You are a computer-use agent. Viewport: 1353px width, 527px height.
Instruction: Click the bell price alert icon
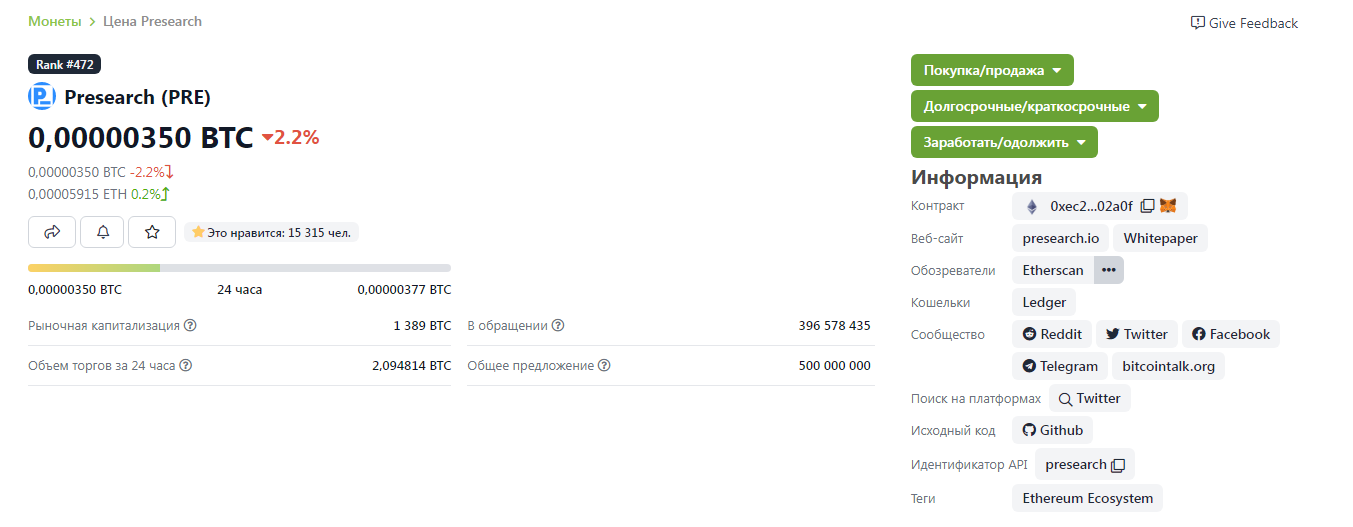click(103, 232)
